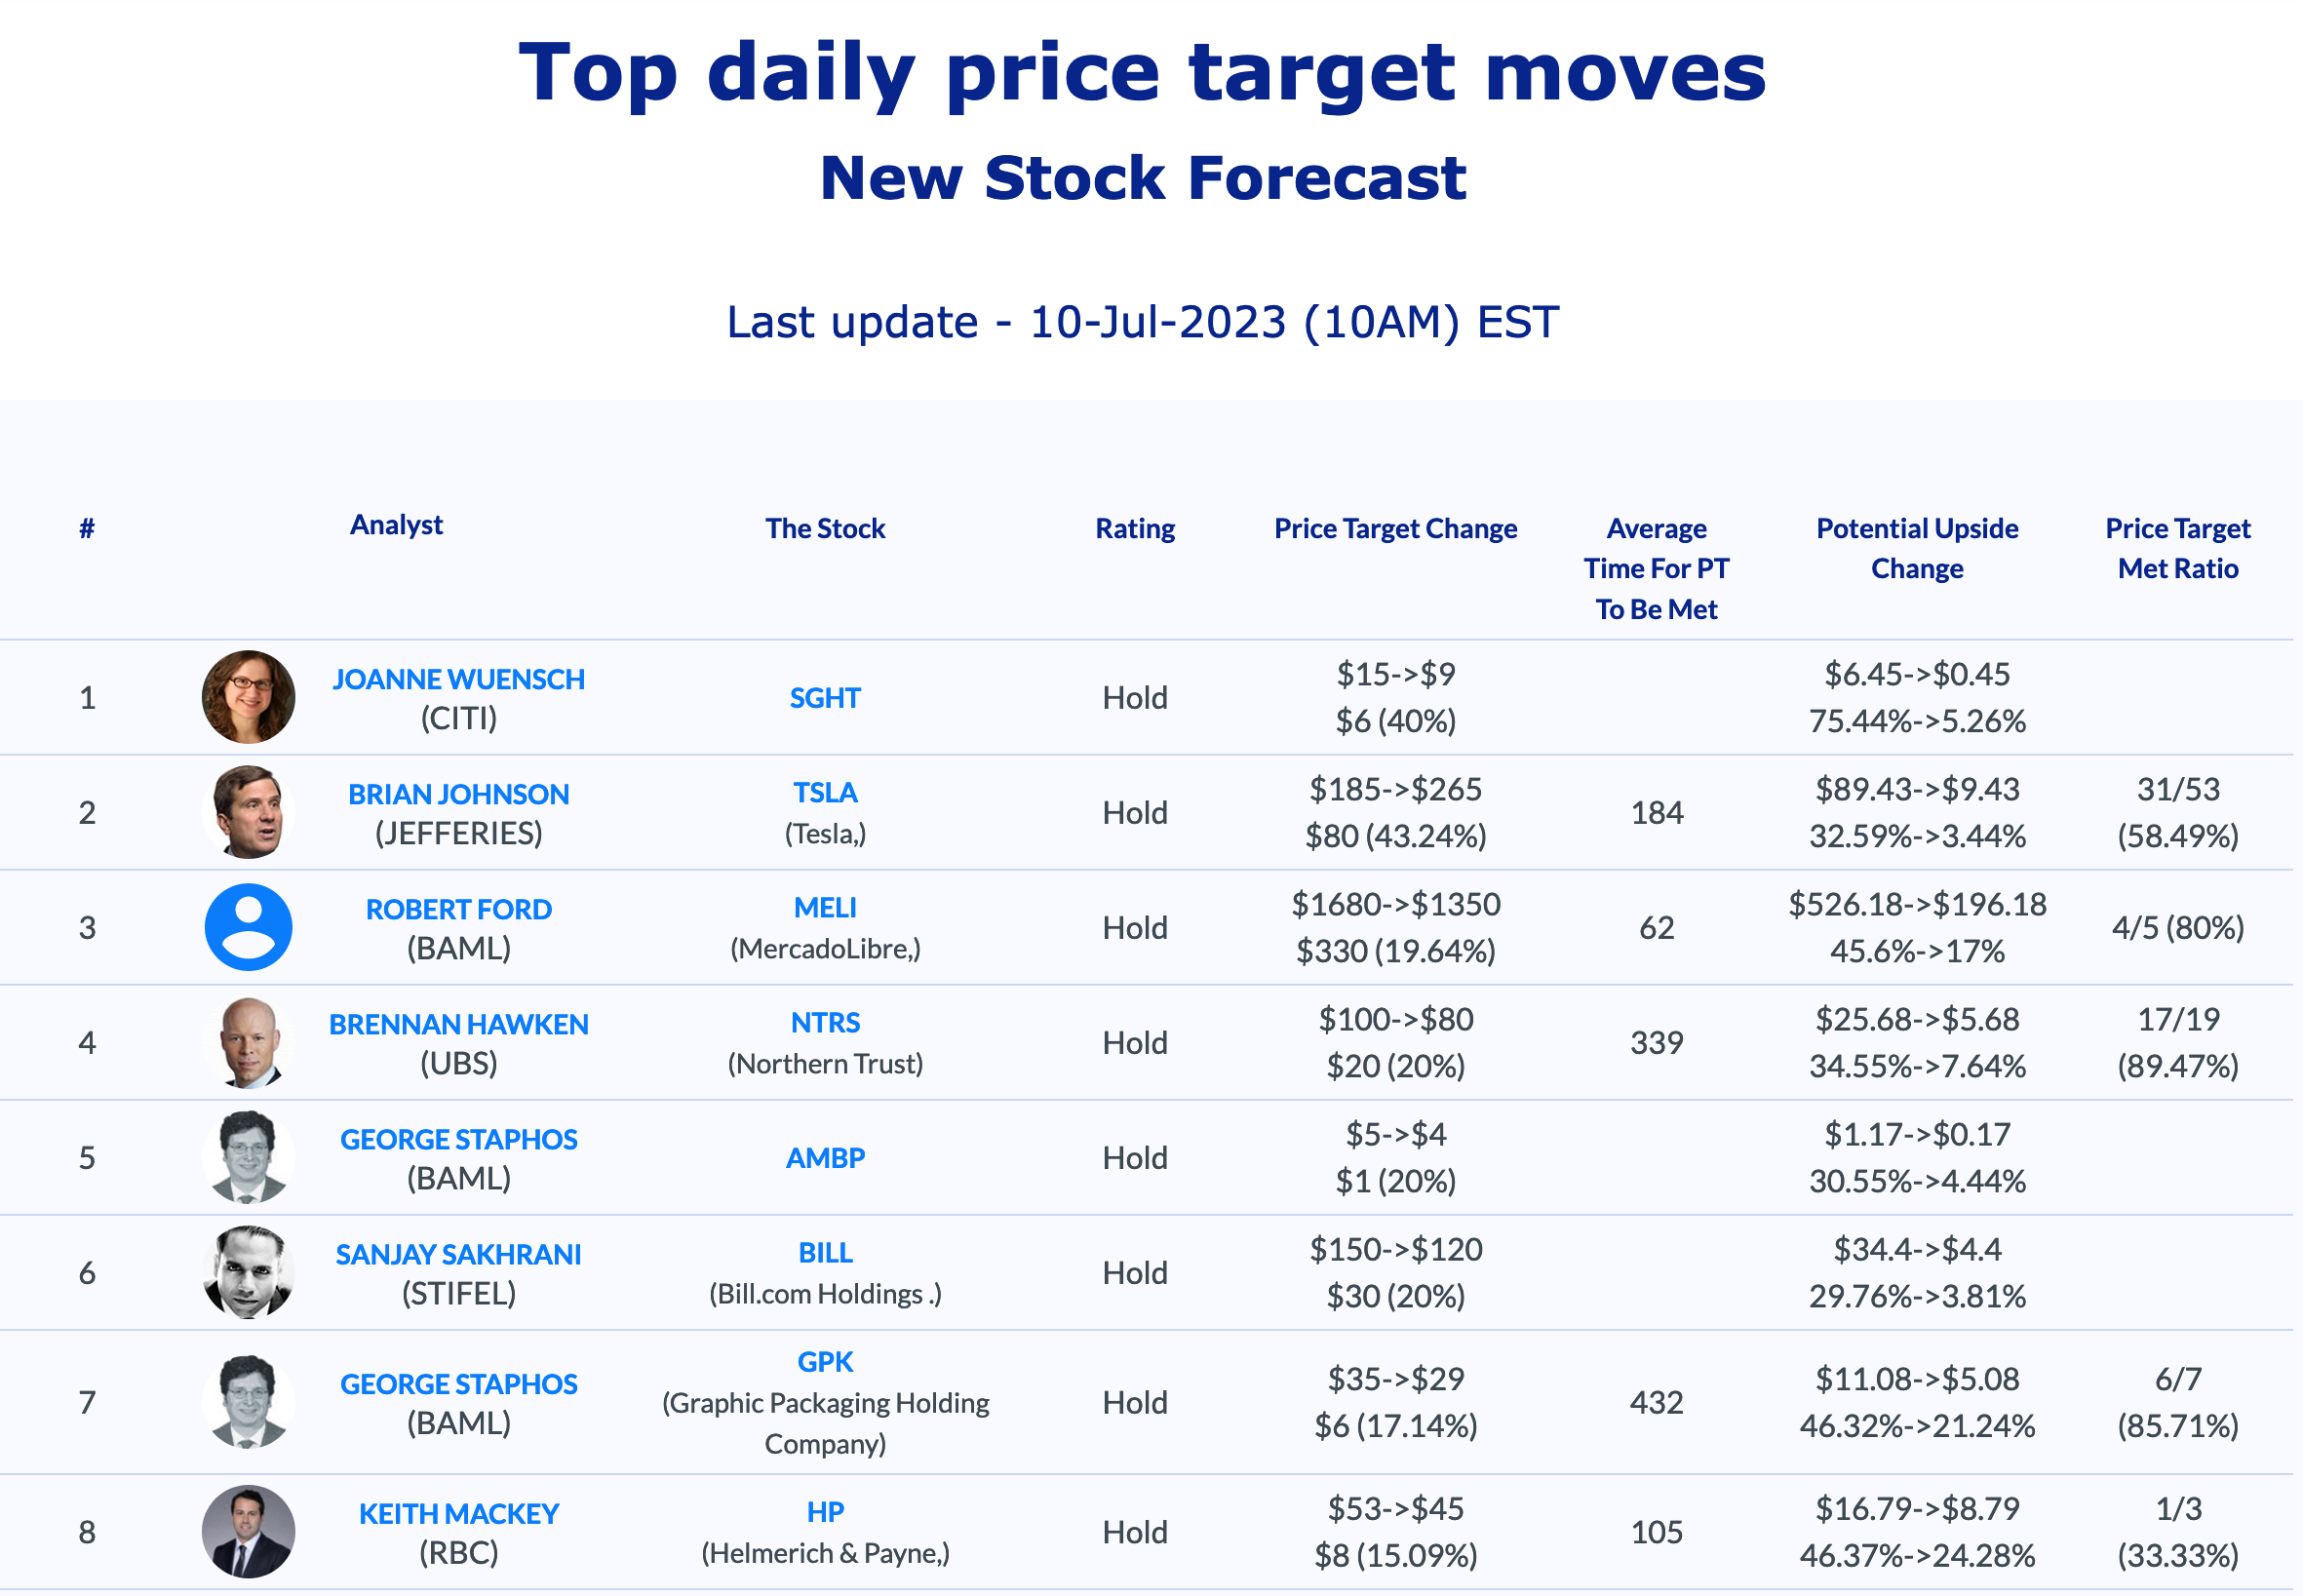
Task: Open the AMBP stock ticker link
Action: click(x=825, y=1157)
